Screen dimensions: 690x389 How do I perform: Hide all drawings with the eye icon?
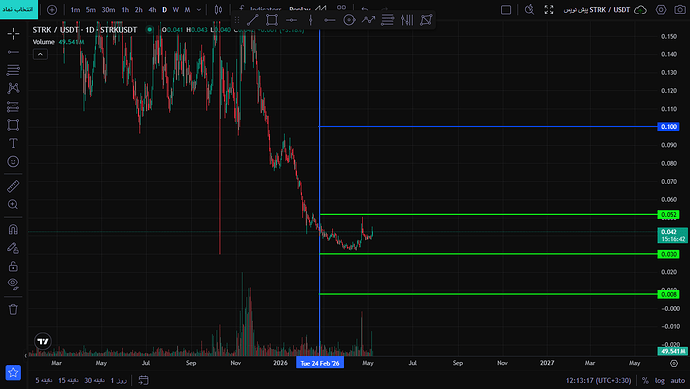(13, 284)
